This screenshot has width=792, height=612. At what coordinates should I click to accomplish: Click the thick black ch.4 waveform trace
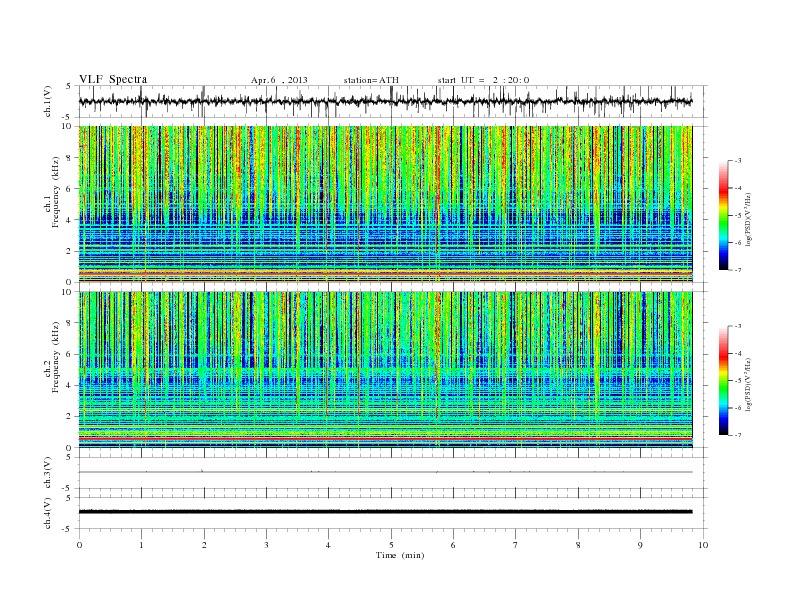[385, 512]
